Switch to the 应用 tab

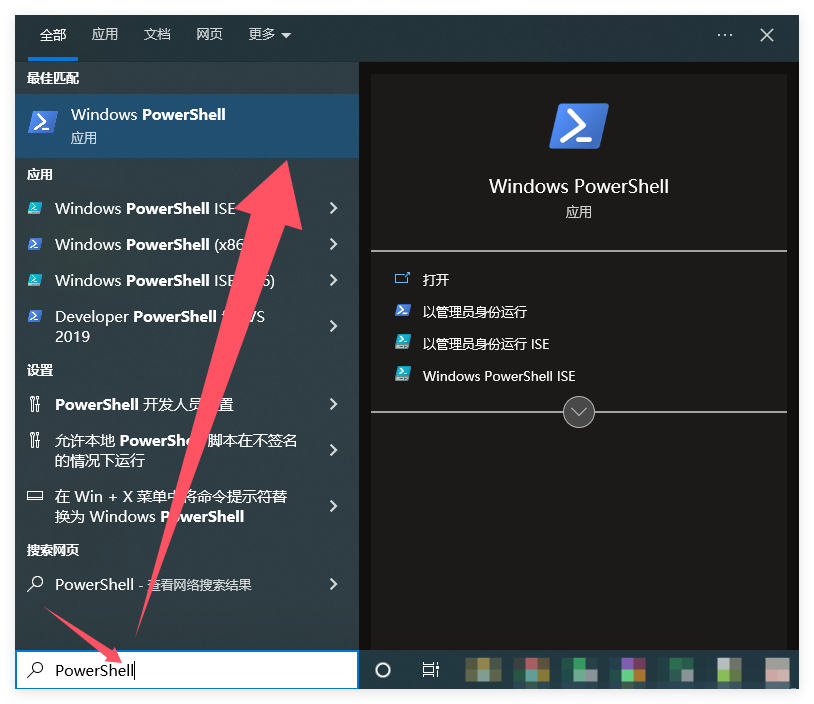click(x=105, y=35)
